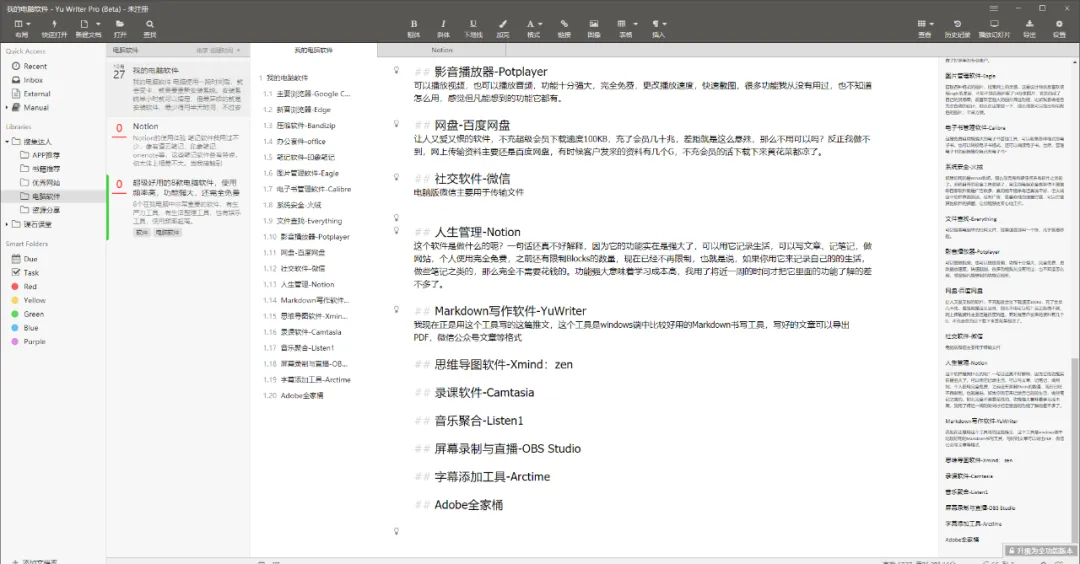
Task: Click the table grid icon
Action: point(622,23)
